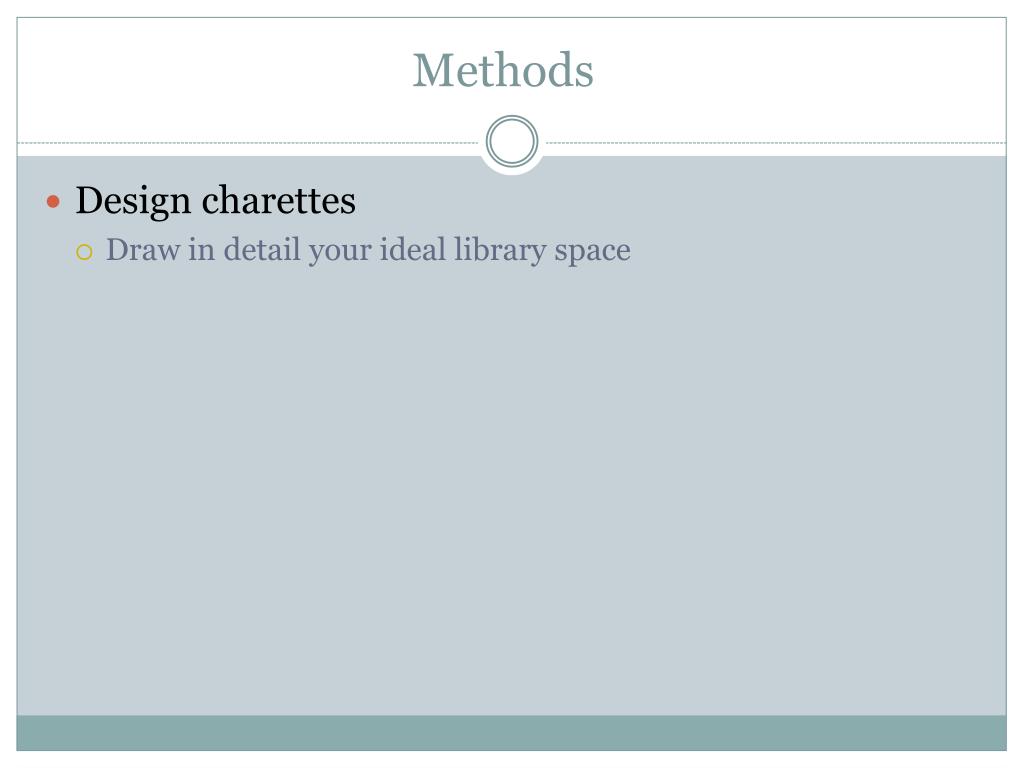Screen dimensions: 1024x768
Task: Select the hollow yellow bullet before Draw
Action: click(x=84, y=252)
